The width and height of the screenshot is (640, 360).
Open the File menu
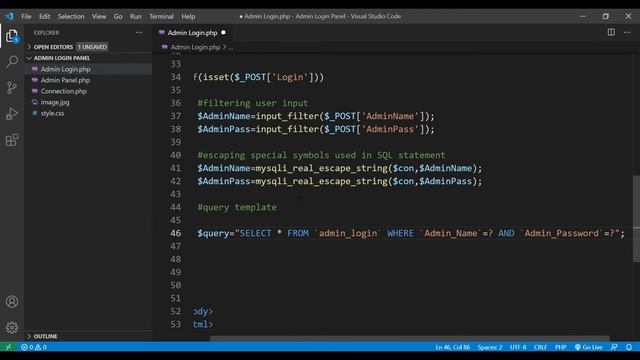coord(26,16)
